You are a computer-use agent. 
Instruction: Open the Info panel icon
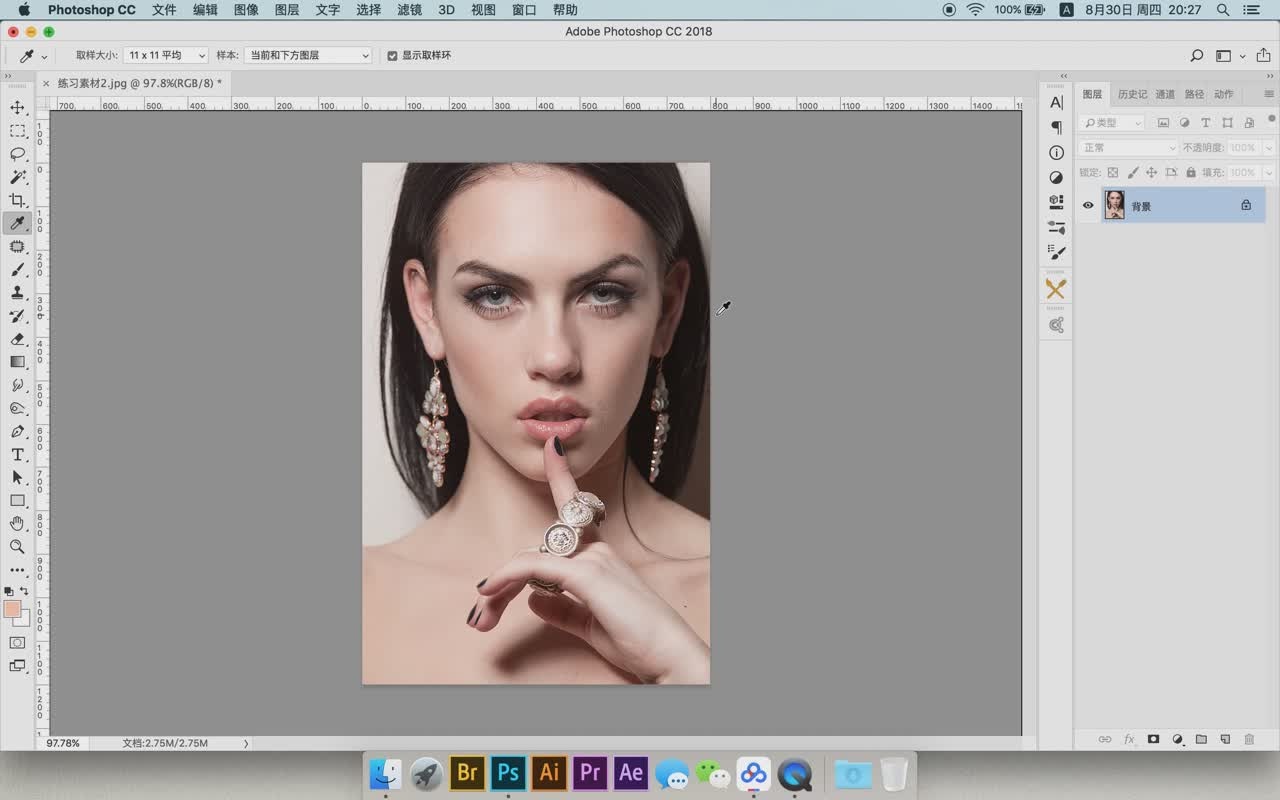pos(1056,152)
